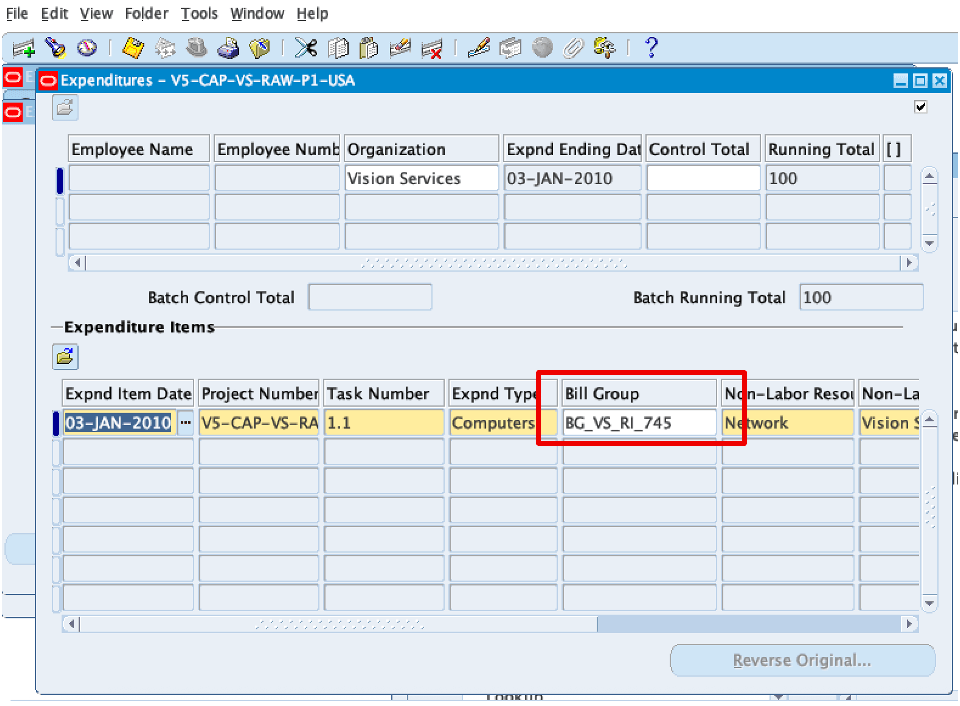Open Attachments with the paperclip icon

click(573, 48)
